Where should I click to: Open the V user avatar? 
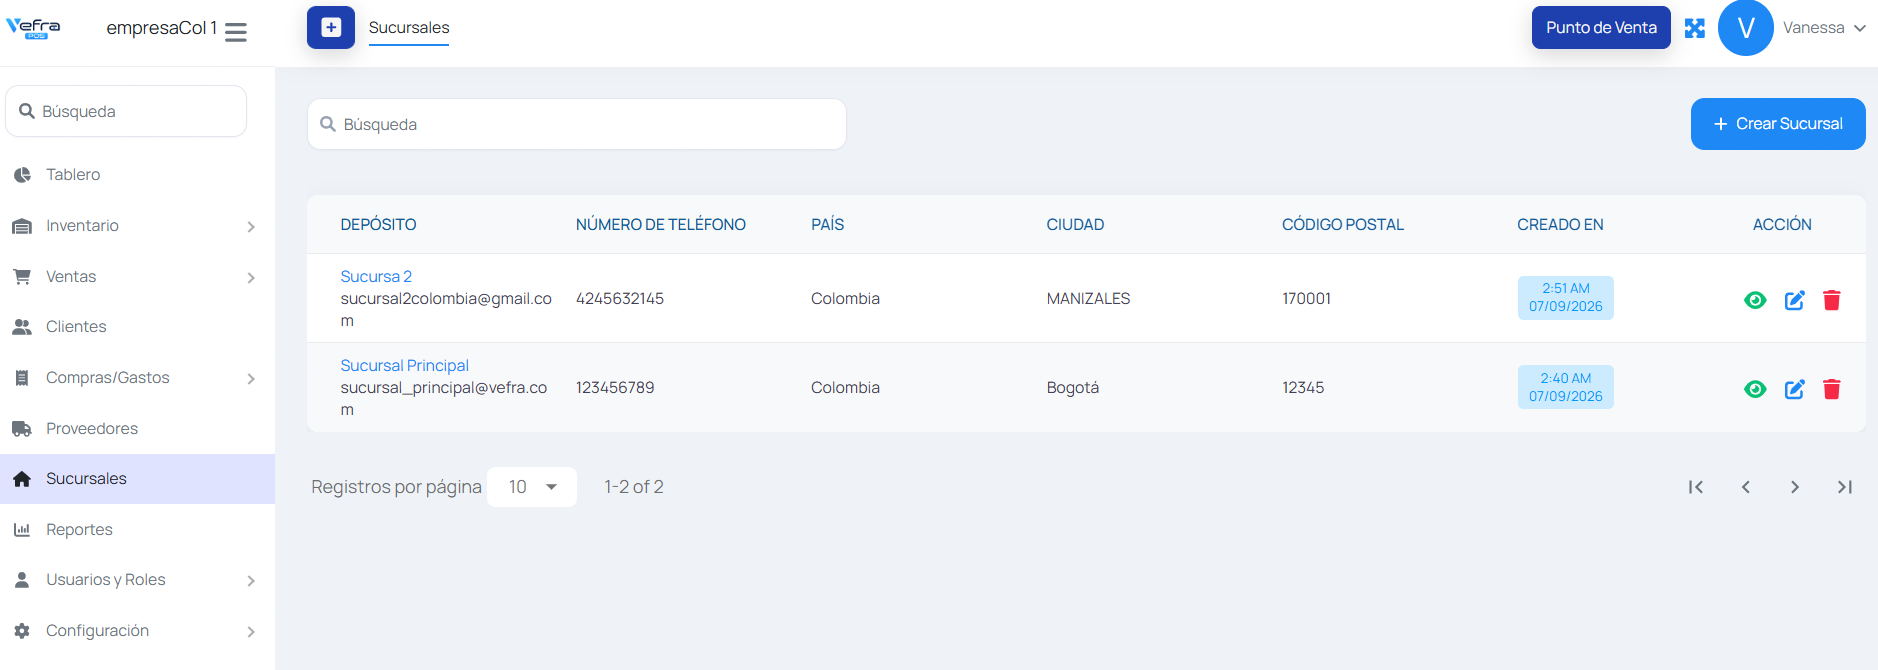pos(1745,28)
